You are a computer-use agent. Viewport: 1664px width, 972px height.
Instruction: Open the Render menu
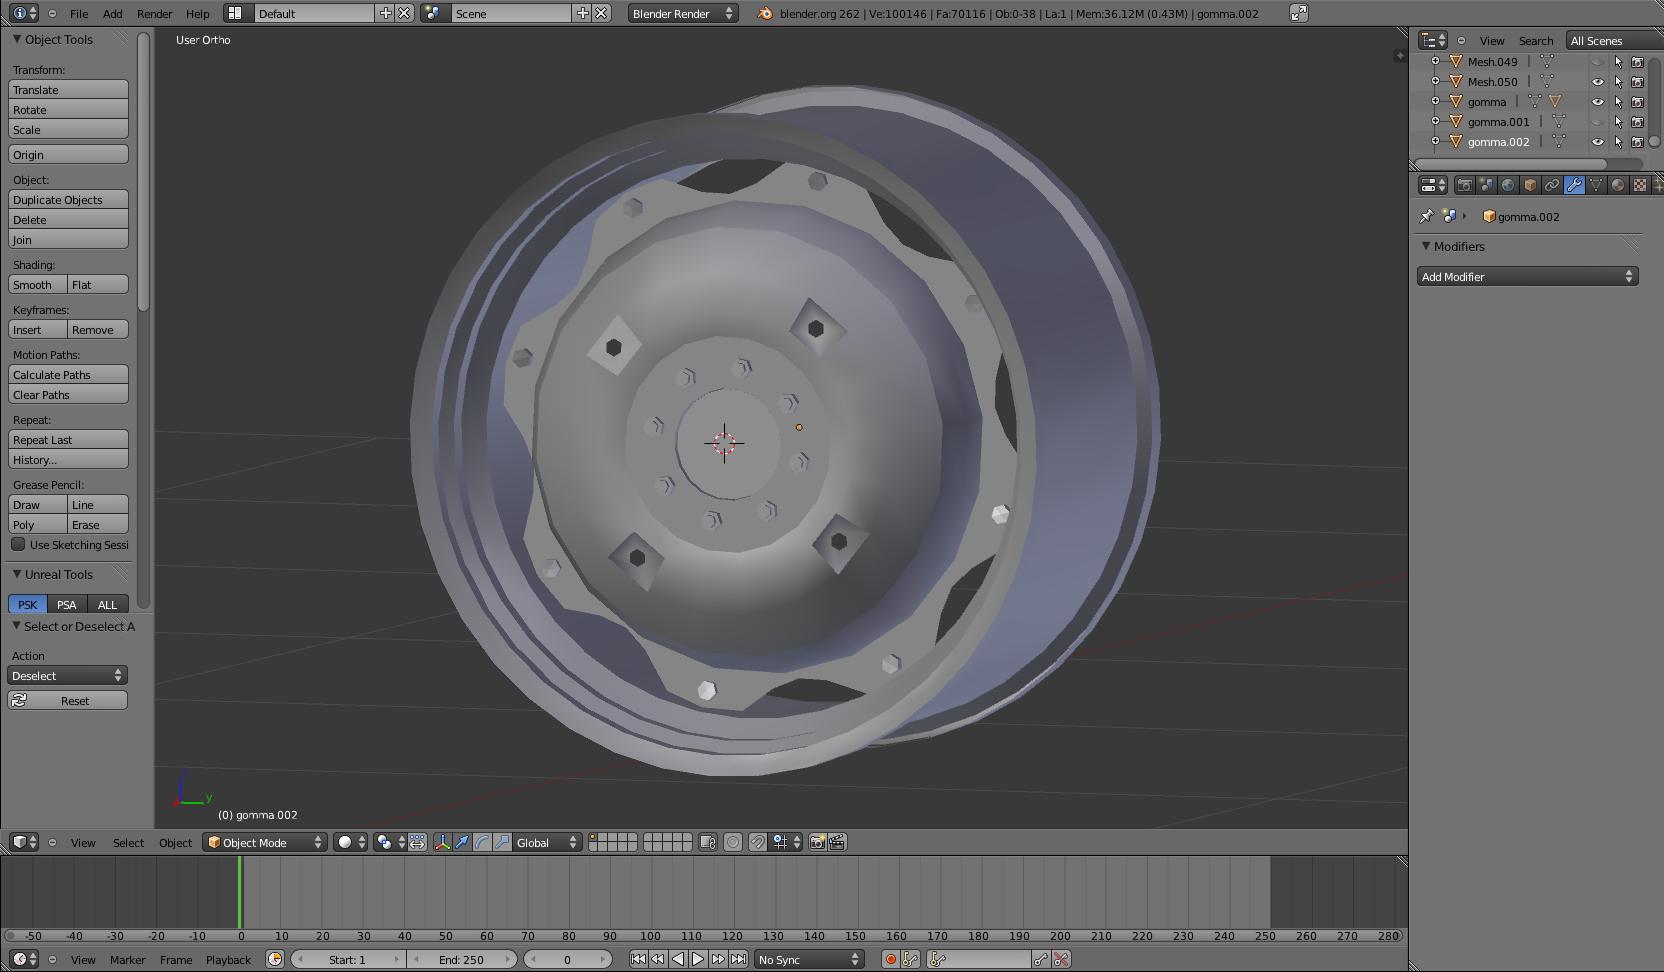154,13
